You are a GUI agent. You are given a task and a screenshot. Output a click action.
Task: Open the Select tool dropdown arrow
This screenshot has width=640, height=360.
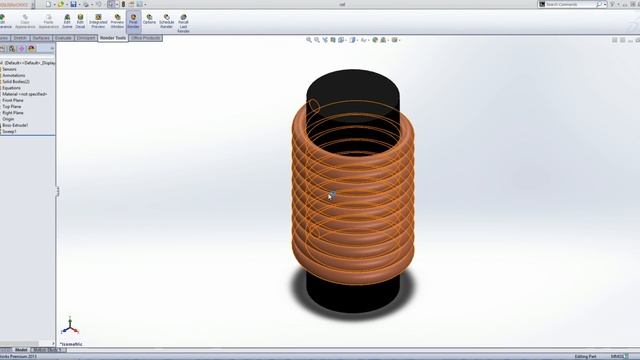tap(117, 4)
